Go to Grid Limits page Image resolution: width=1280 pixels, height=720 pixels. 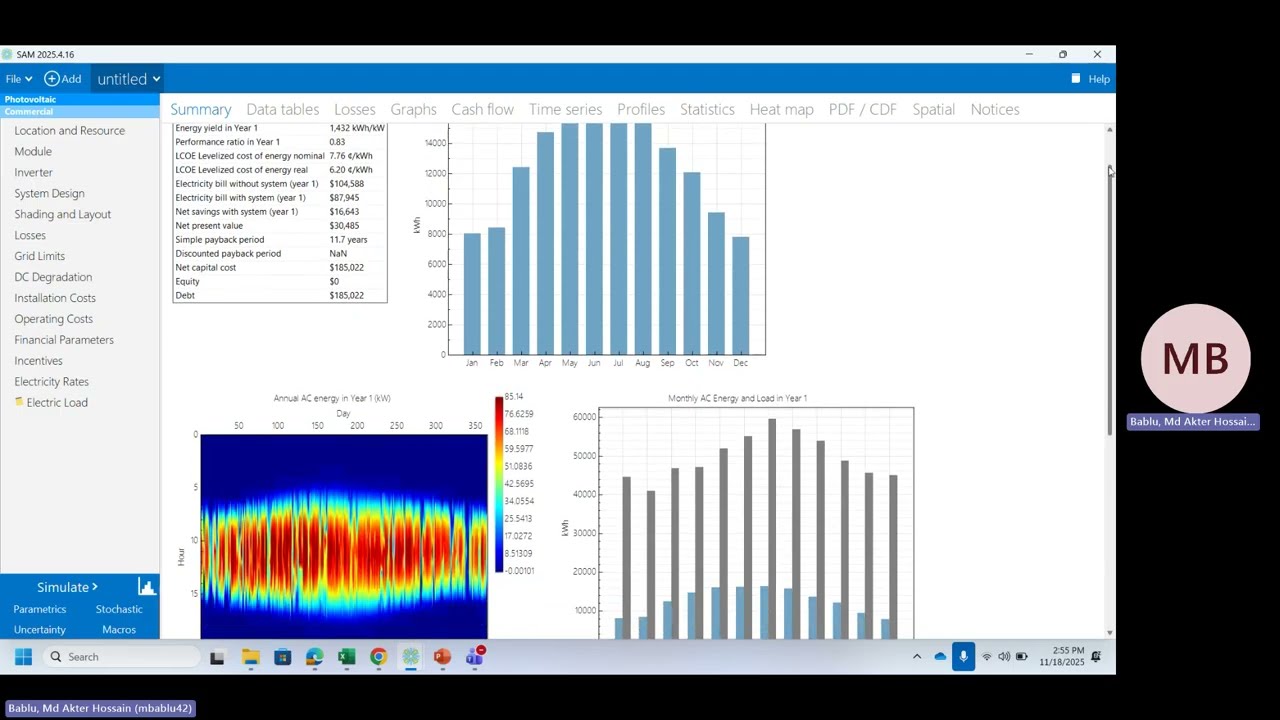click(39, 257)
